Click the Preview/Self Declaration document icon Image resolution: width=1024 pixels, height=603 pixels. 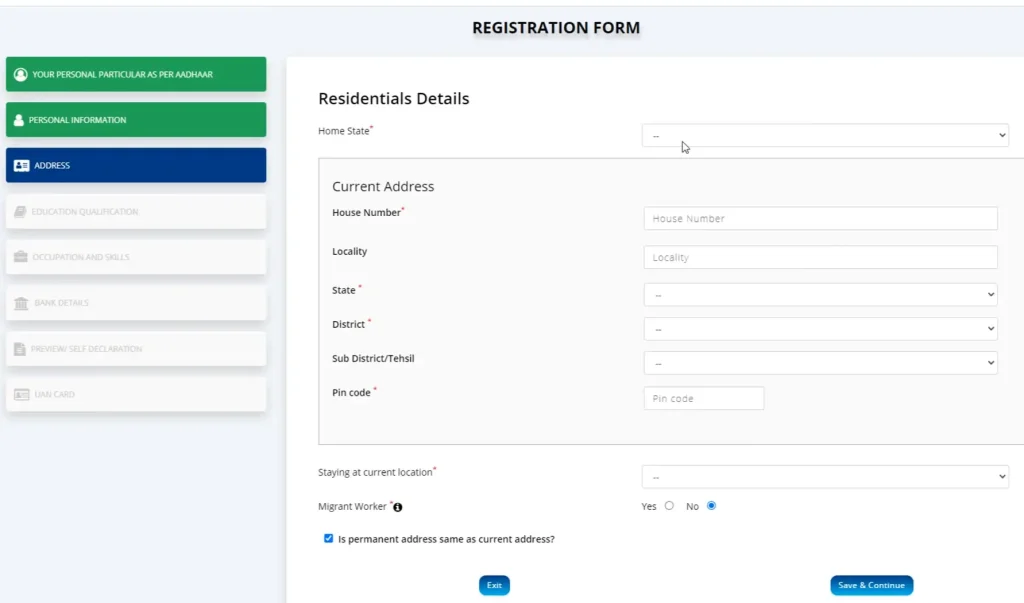point(21,349)
